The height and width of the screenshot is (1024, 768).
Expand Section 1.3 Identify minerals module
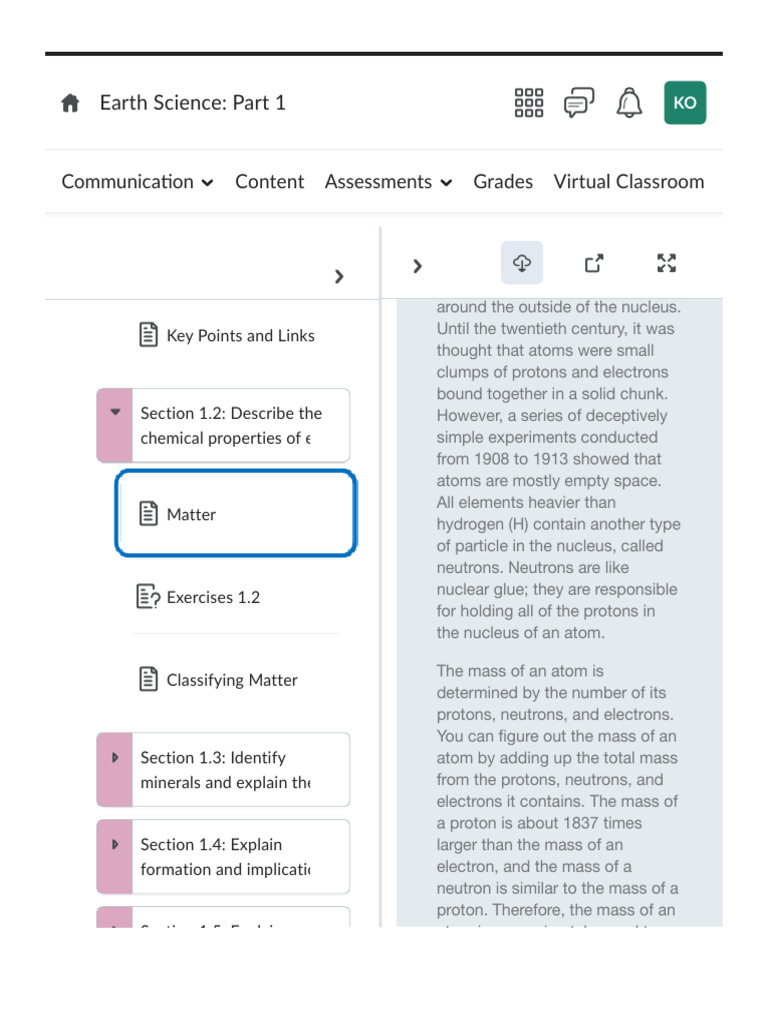tap(115, 758)
